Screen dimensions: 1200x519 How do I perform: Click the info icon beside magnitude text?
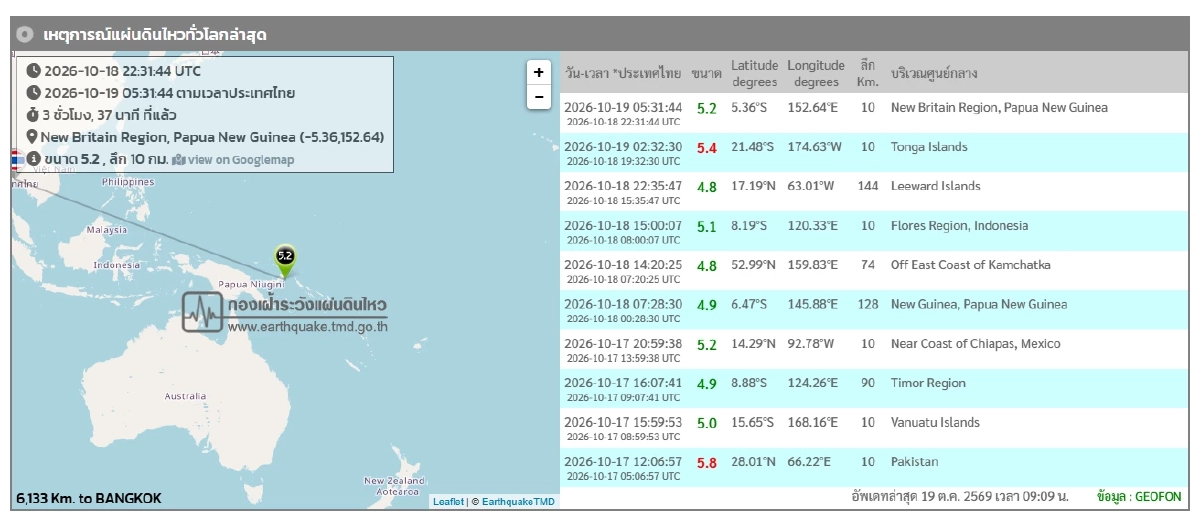tap(33, 159)
